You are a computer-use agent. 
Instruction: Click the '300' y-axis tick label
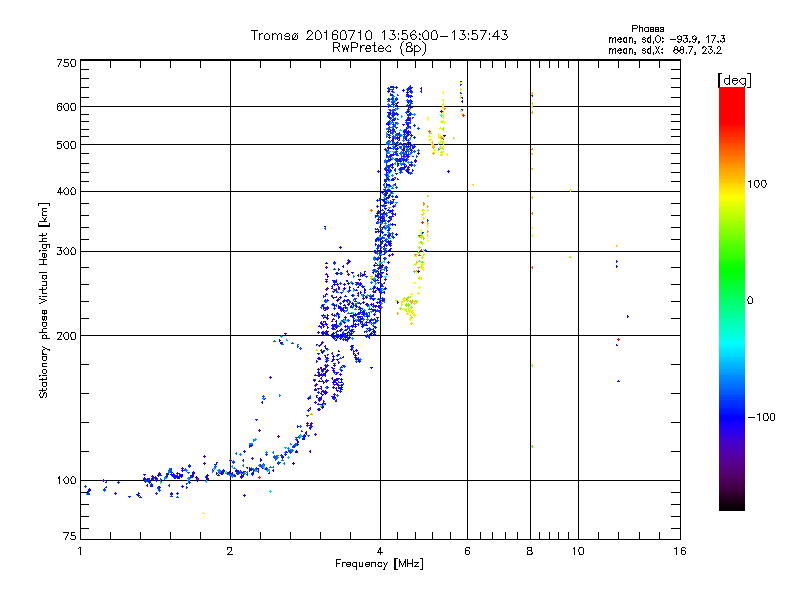(66, 251)
